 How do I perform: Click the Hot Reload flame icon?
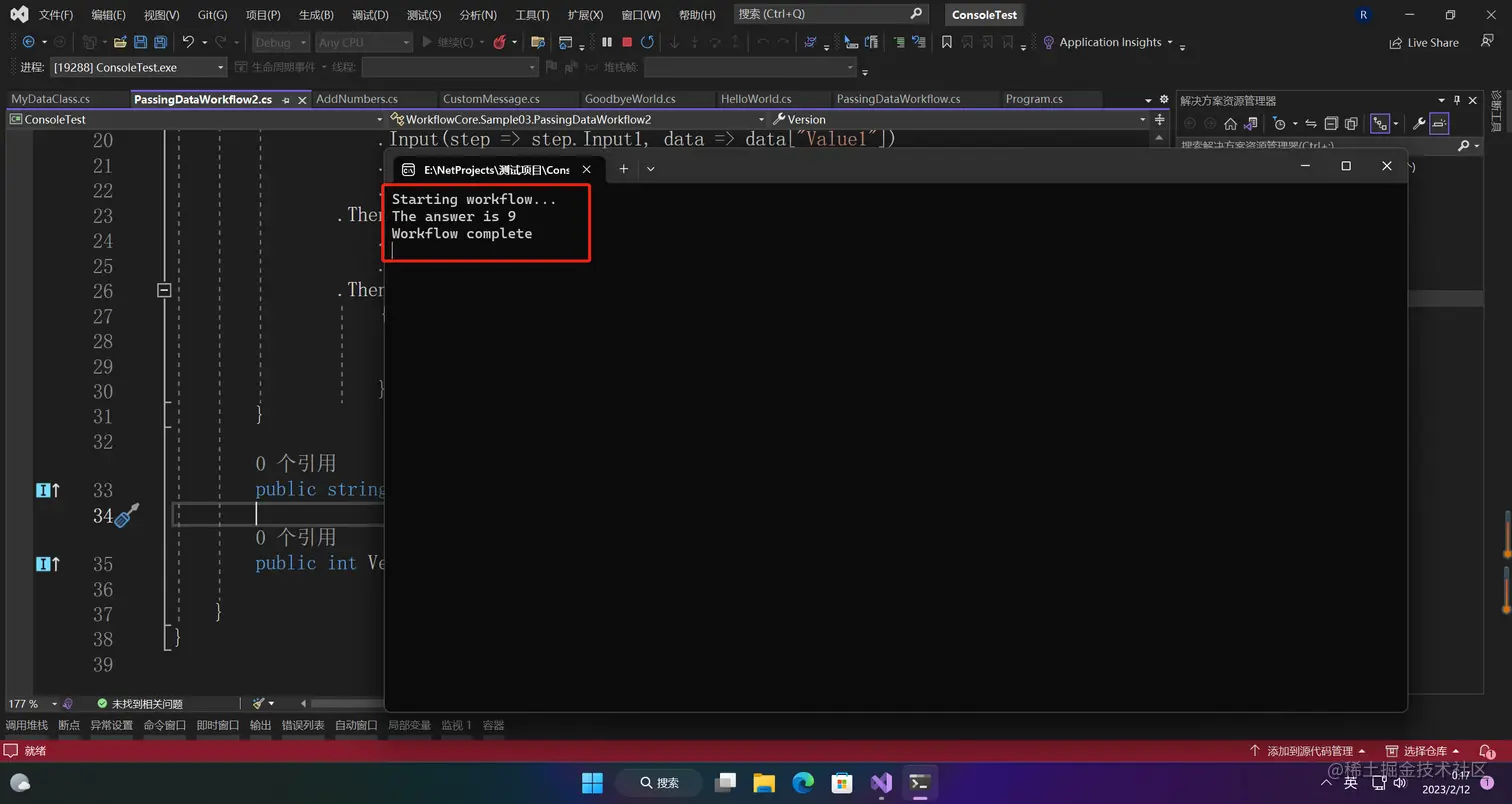499,42
